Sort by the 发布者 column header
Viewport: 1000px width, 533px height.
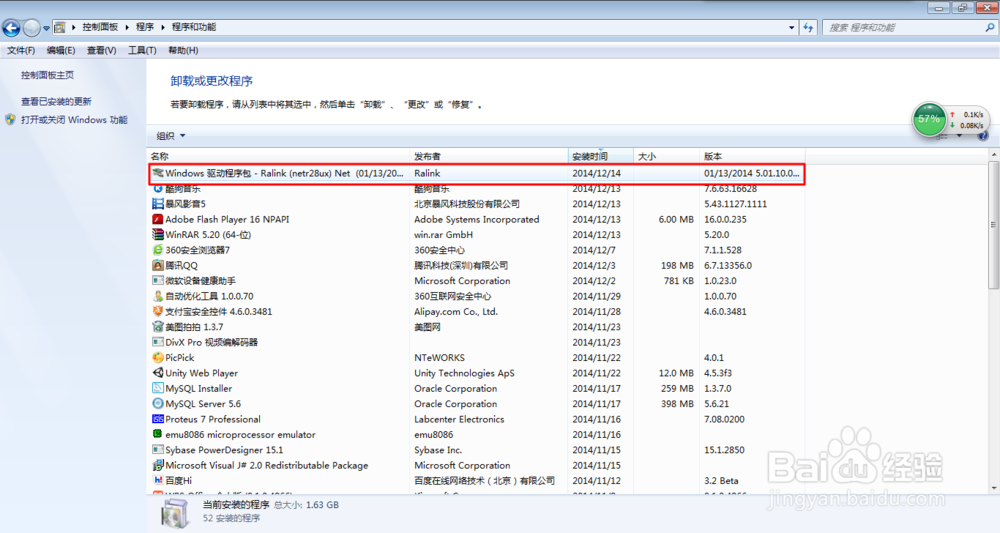(489, 156)
